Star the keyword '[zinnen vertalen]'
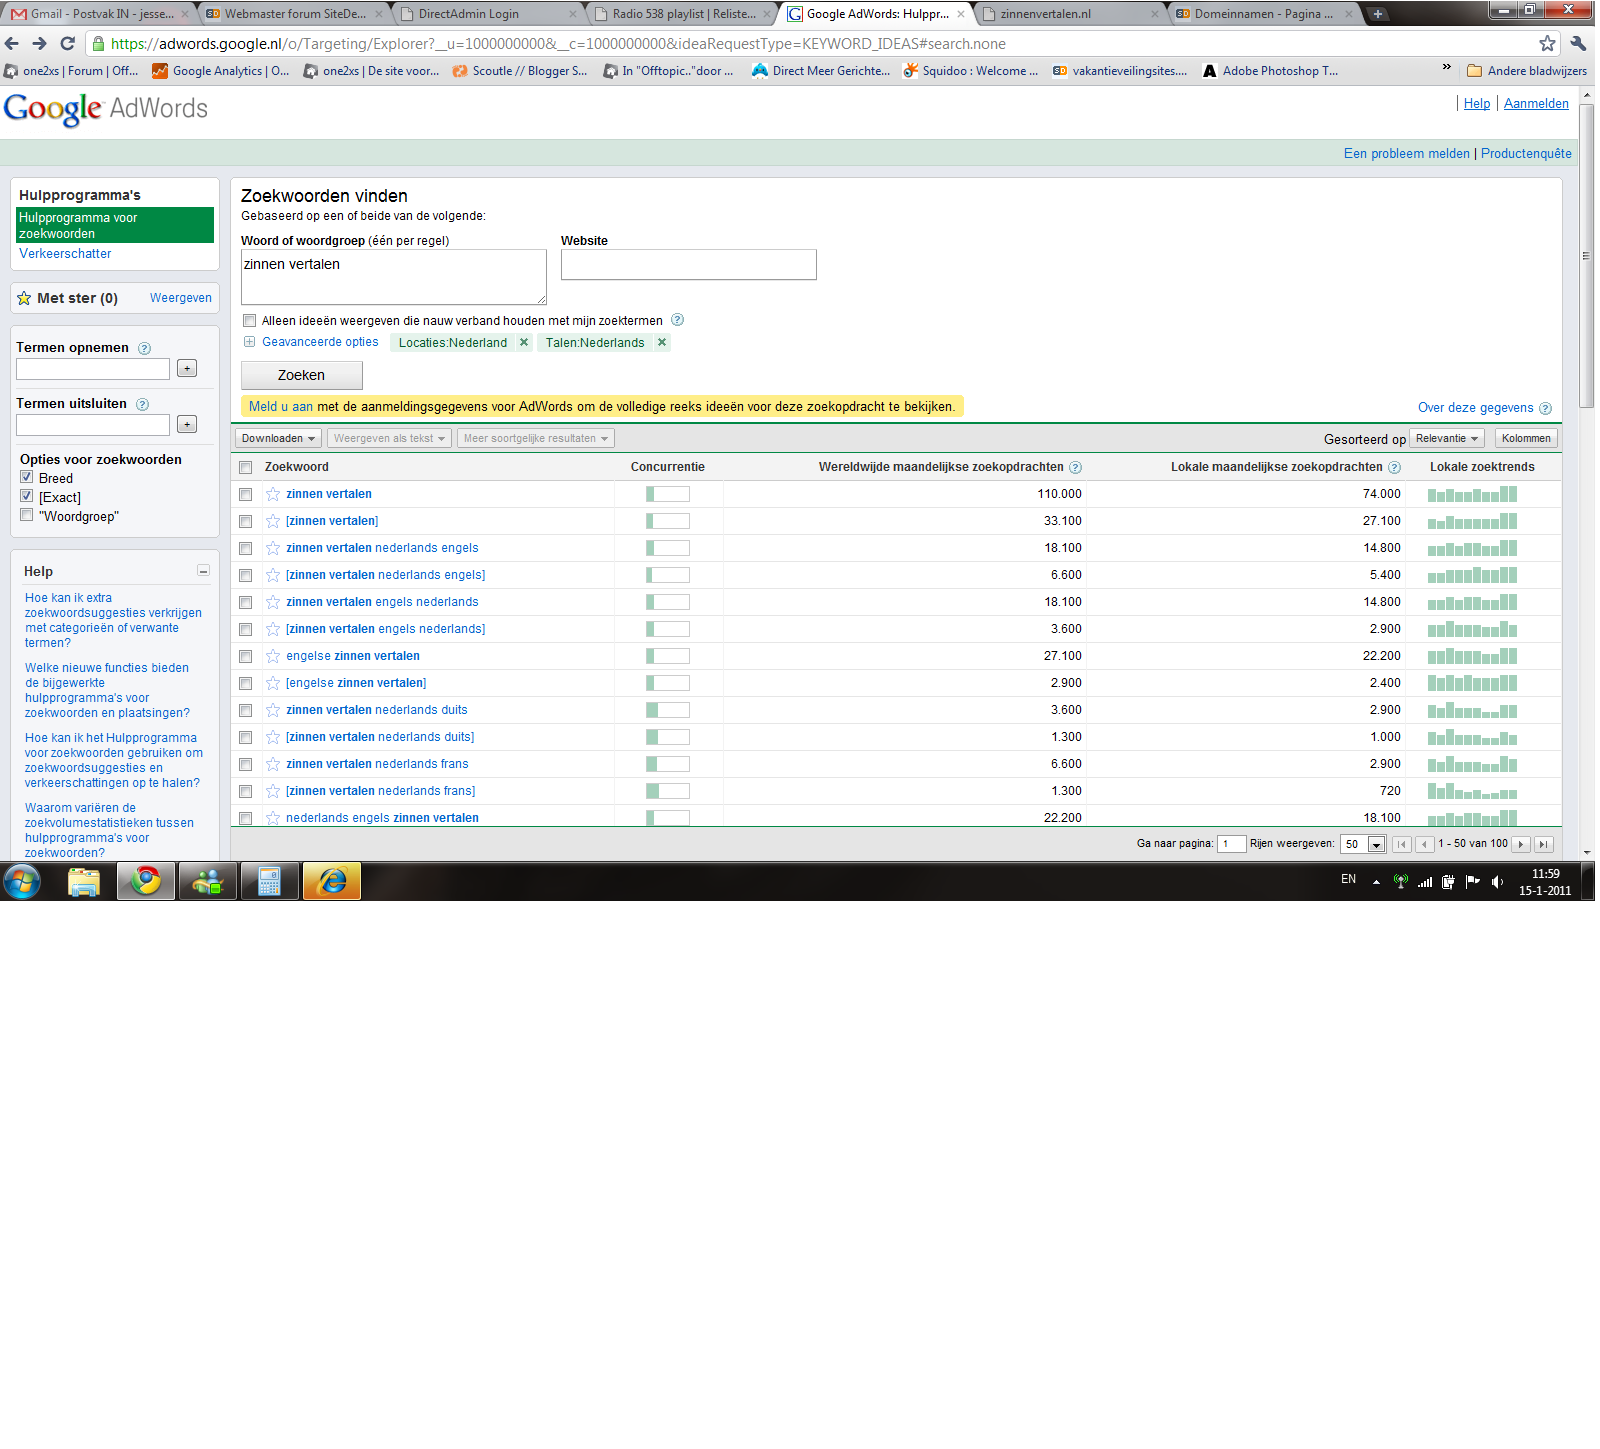 coord(273,521)
